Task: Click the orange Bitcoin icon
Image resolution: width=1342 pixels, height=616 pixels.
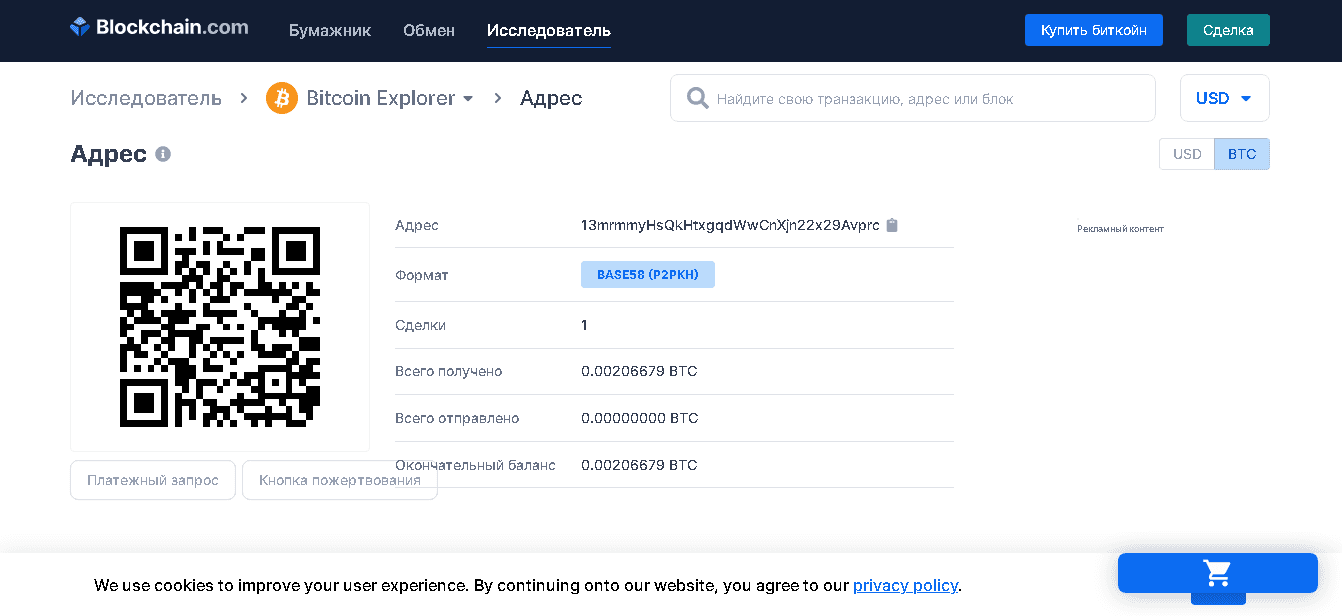Action: (x=282, y=98)
